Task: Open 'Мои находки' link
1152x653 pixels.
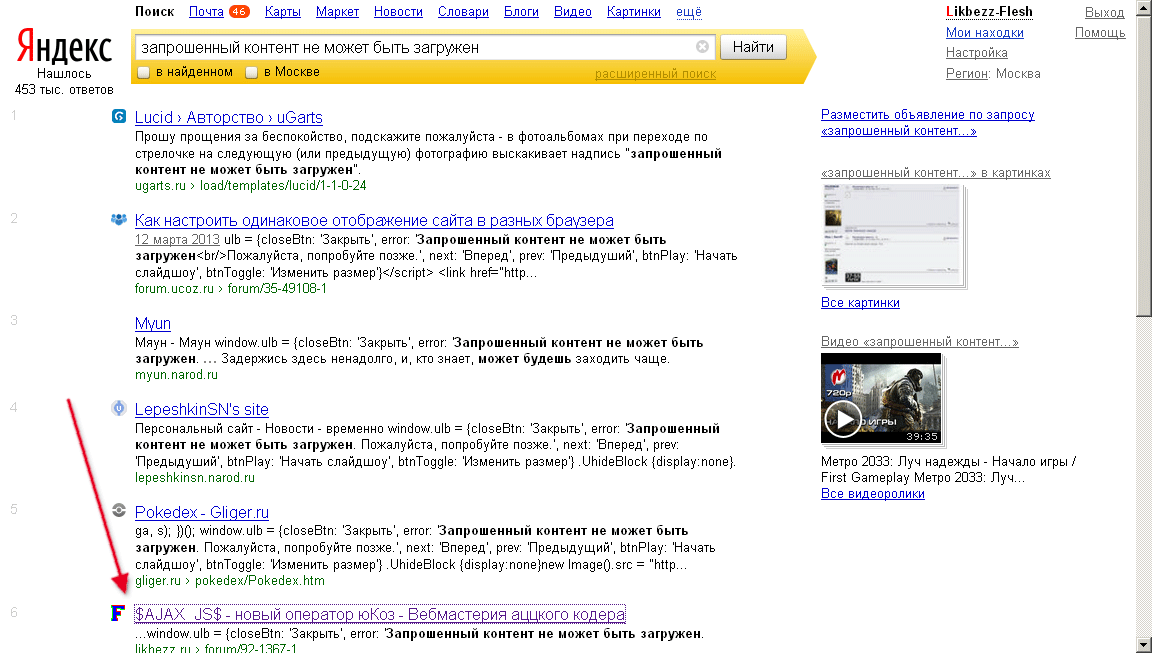Action: pyautogui.click(x=984, y=32)
